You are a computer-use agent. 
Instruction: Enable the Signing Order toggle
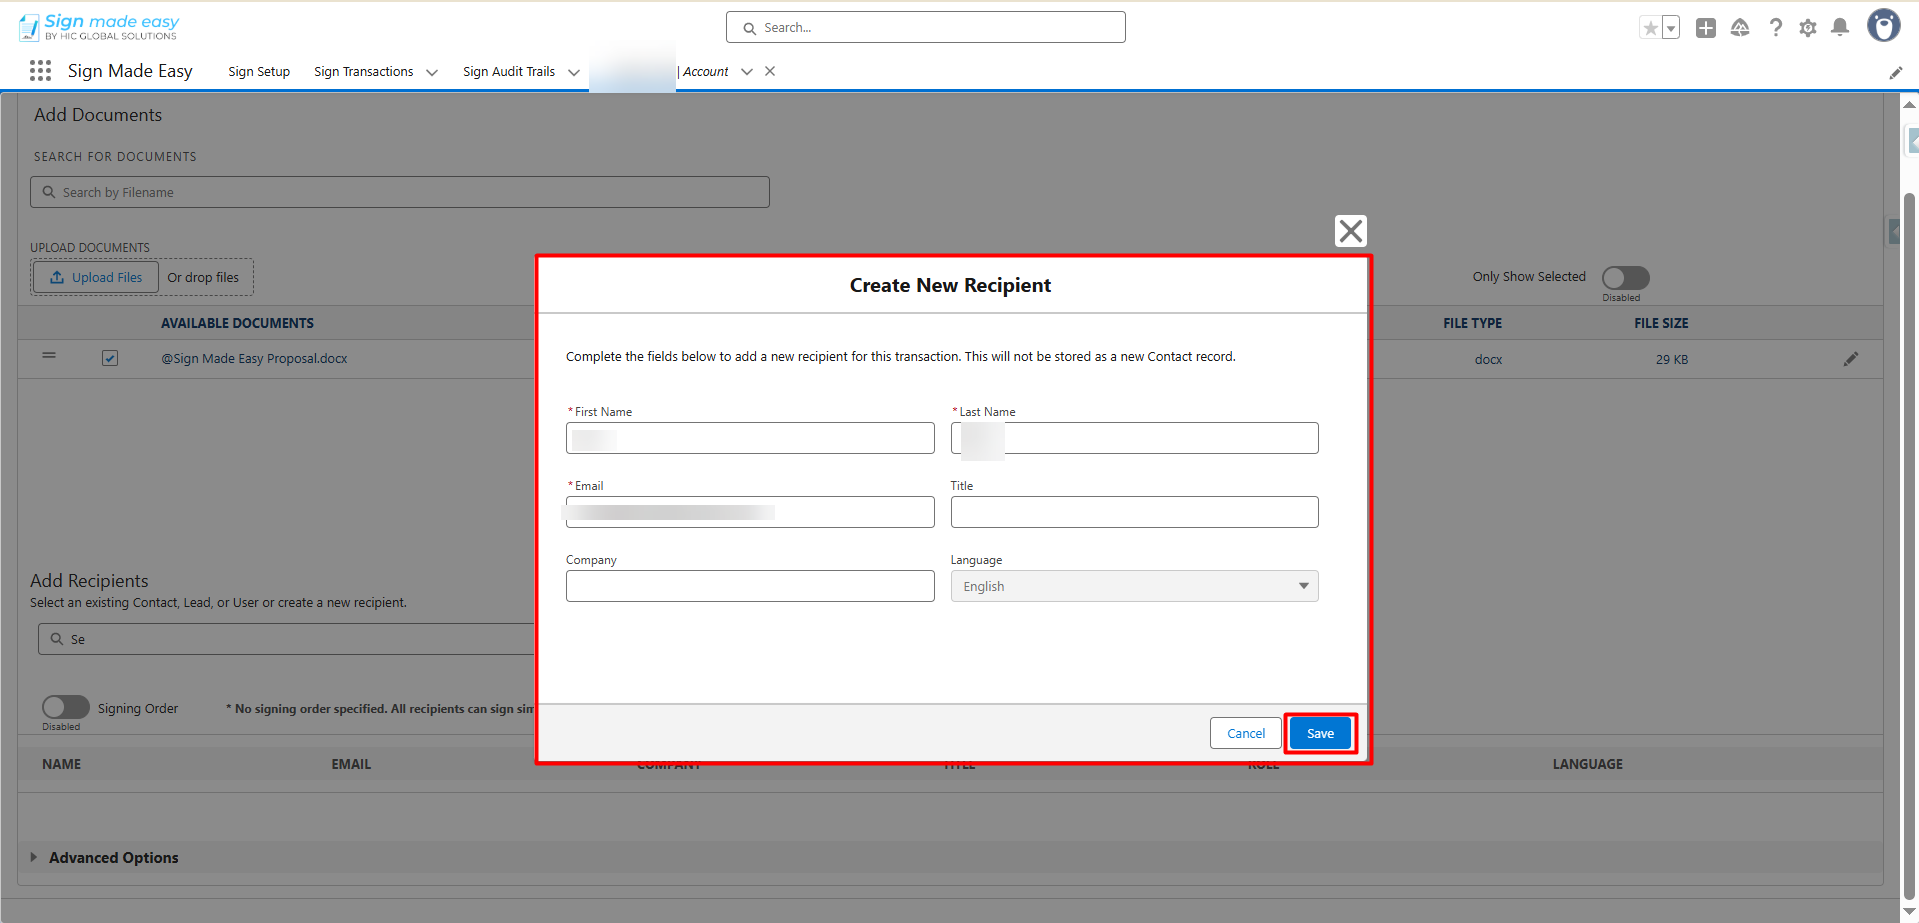click(66, 707)
